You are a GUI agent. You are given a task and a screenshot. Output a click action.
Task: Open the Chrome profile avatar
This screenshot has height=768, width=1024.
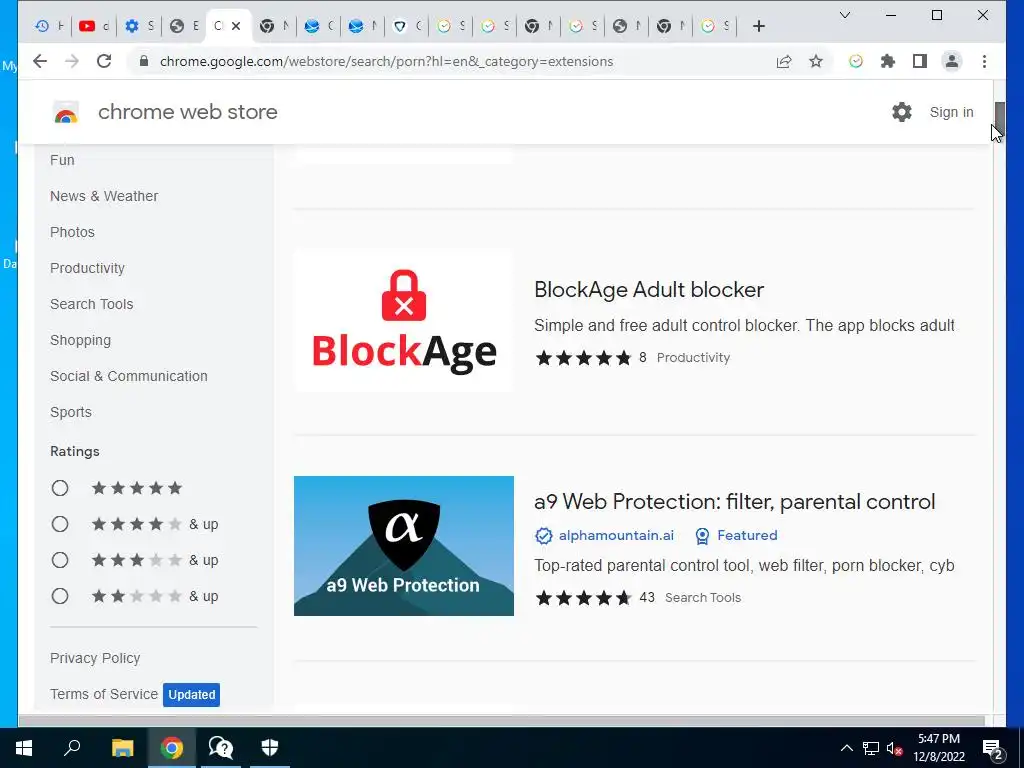tap(952, 61)
